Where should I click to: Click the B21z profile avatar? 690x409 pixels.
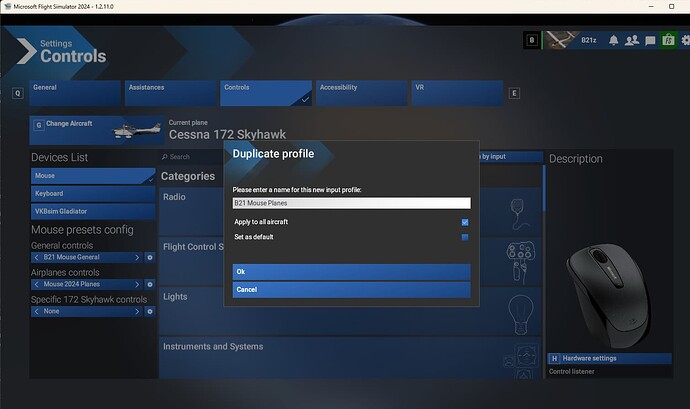click(x=561, y=40)
